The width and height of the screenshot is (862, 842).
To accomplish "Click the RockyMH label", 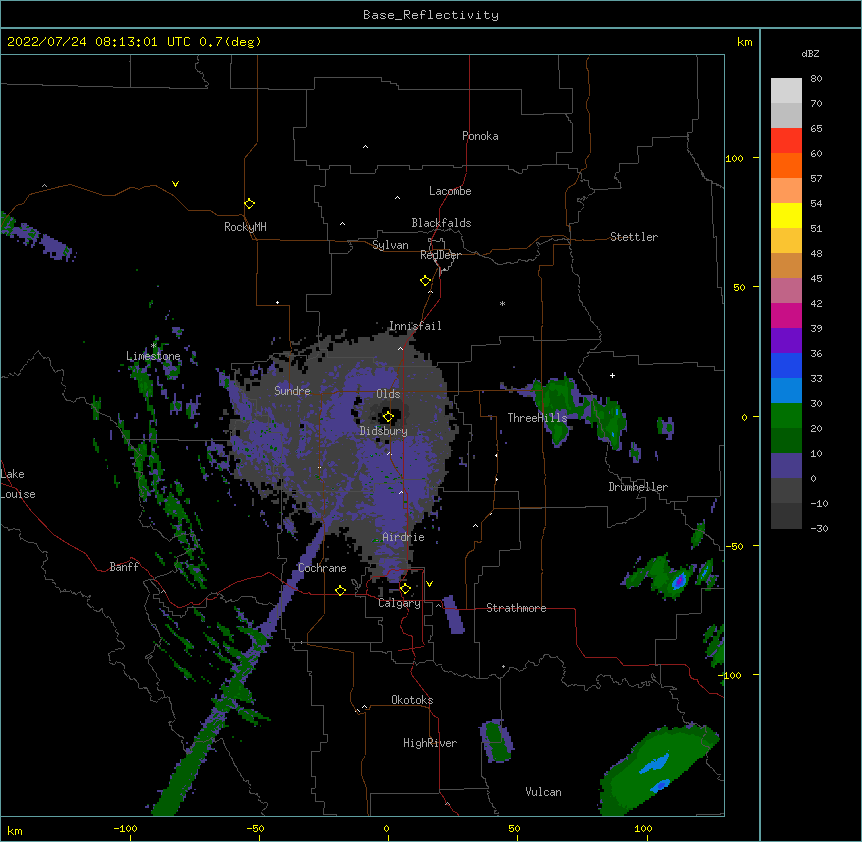I will tap(245, 227).
